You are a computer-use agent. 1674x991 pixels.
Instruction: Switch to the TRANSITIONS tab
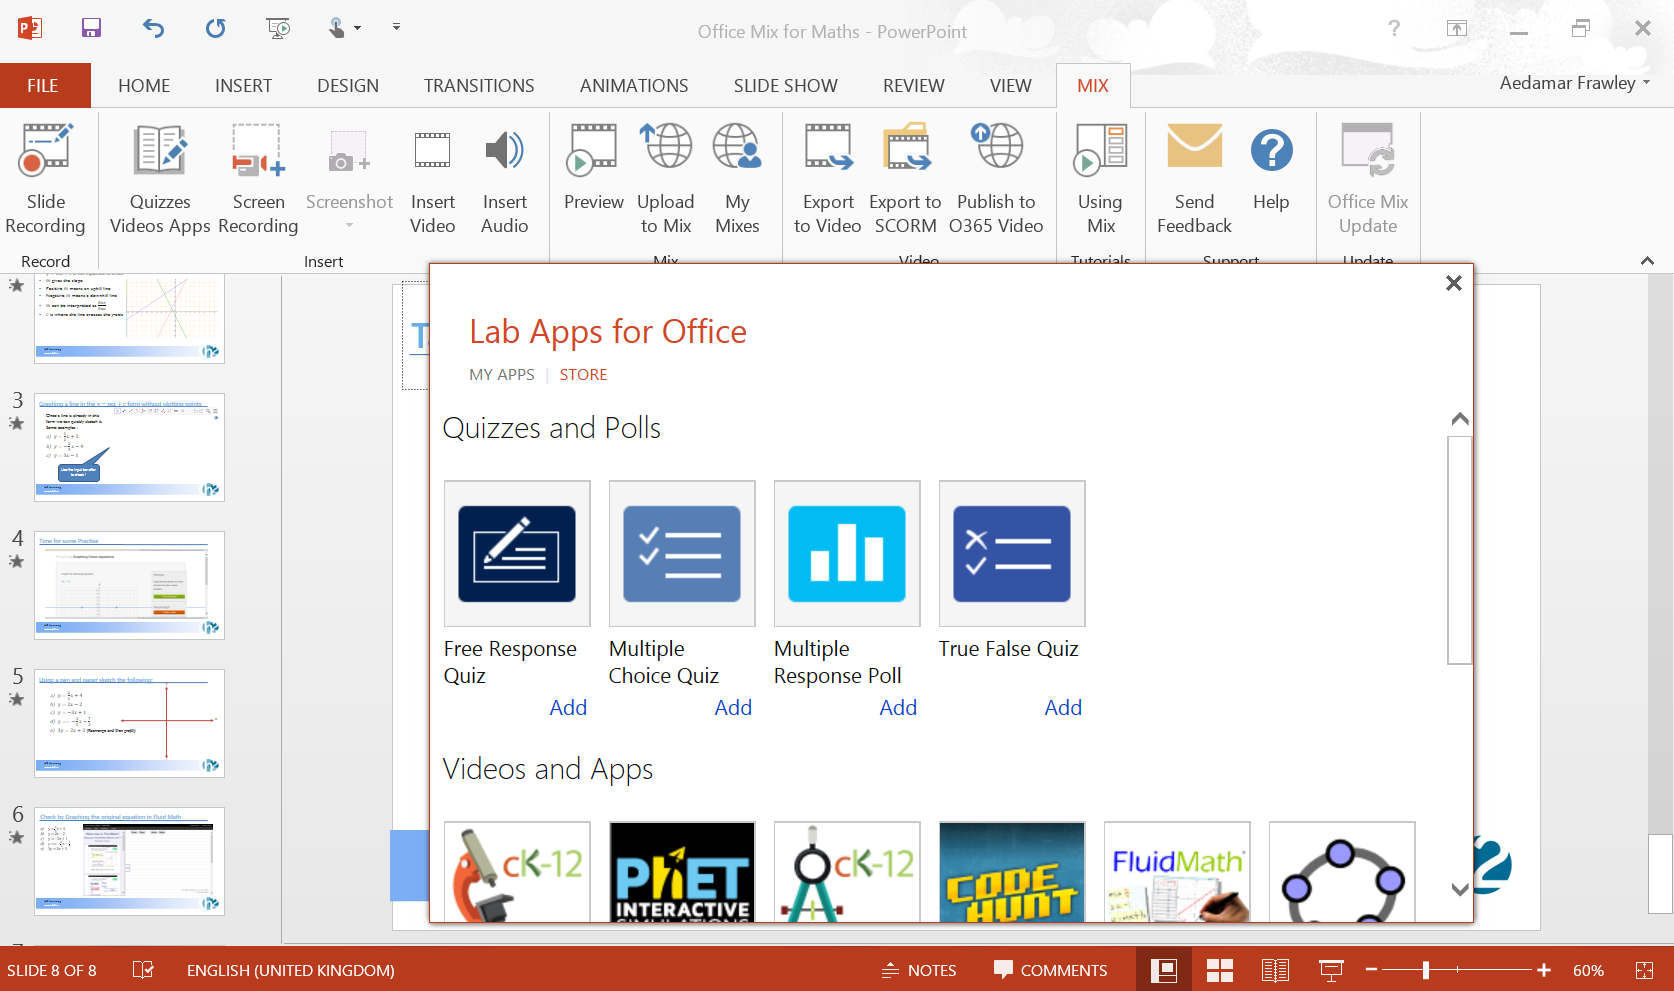tap(479, 86)
